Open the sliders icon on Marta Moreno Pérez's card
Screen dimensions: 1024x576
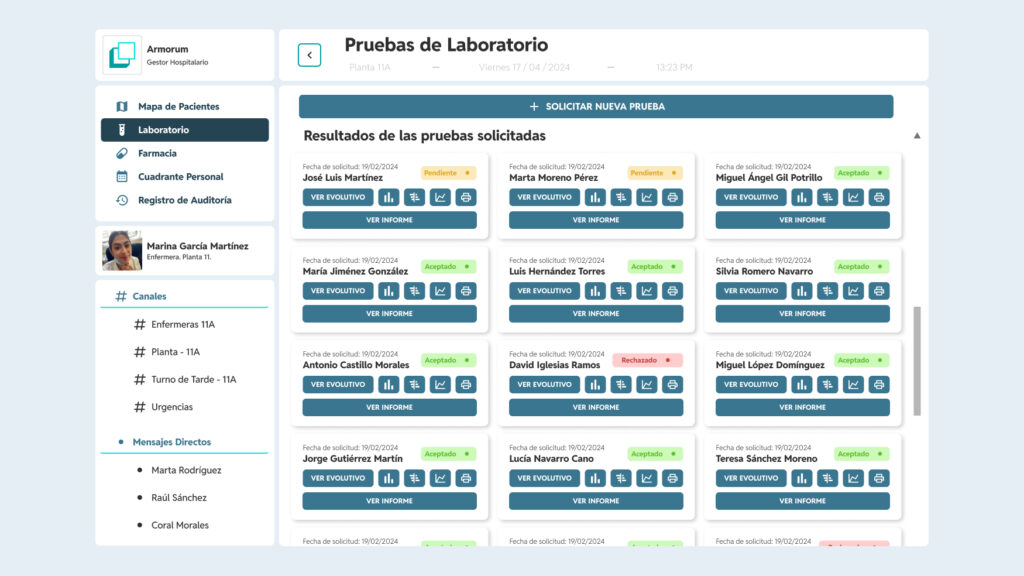point(621,197)
